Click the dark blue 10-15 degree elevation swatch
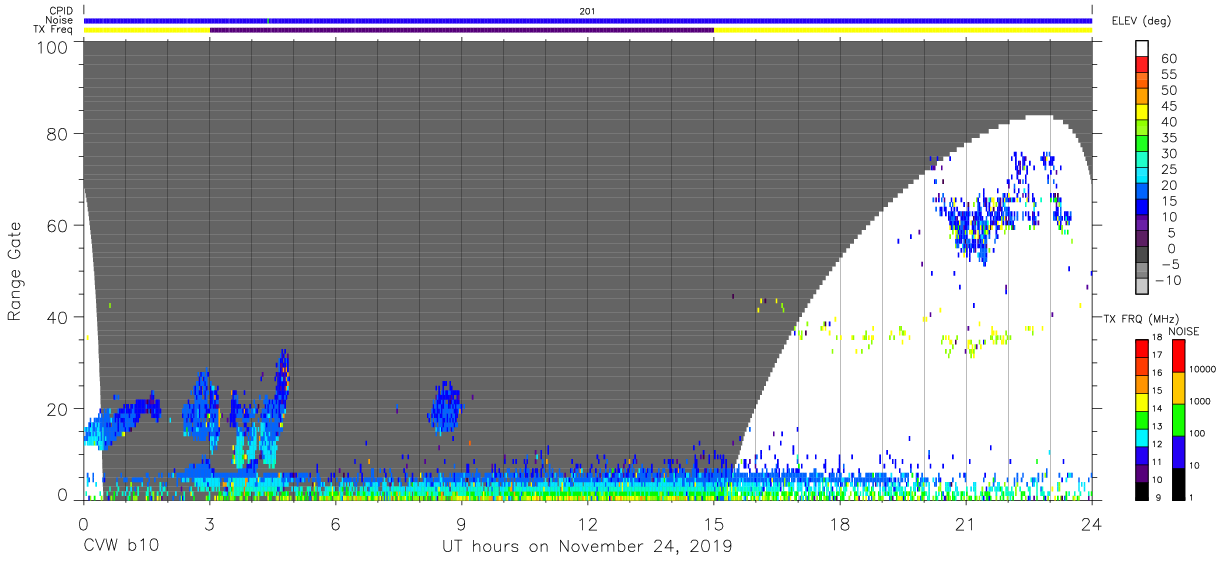Image resolution: width=1228 pixels, height=567 pixels. (1142, 209)
